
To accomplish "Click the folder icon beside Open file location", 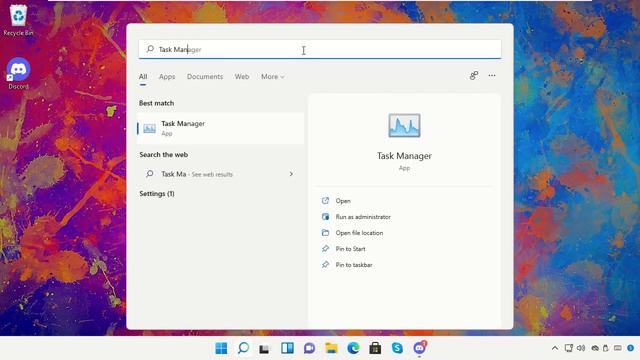I will [325, 232].
